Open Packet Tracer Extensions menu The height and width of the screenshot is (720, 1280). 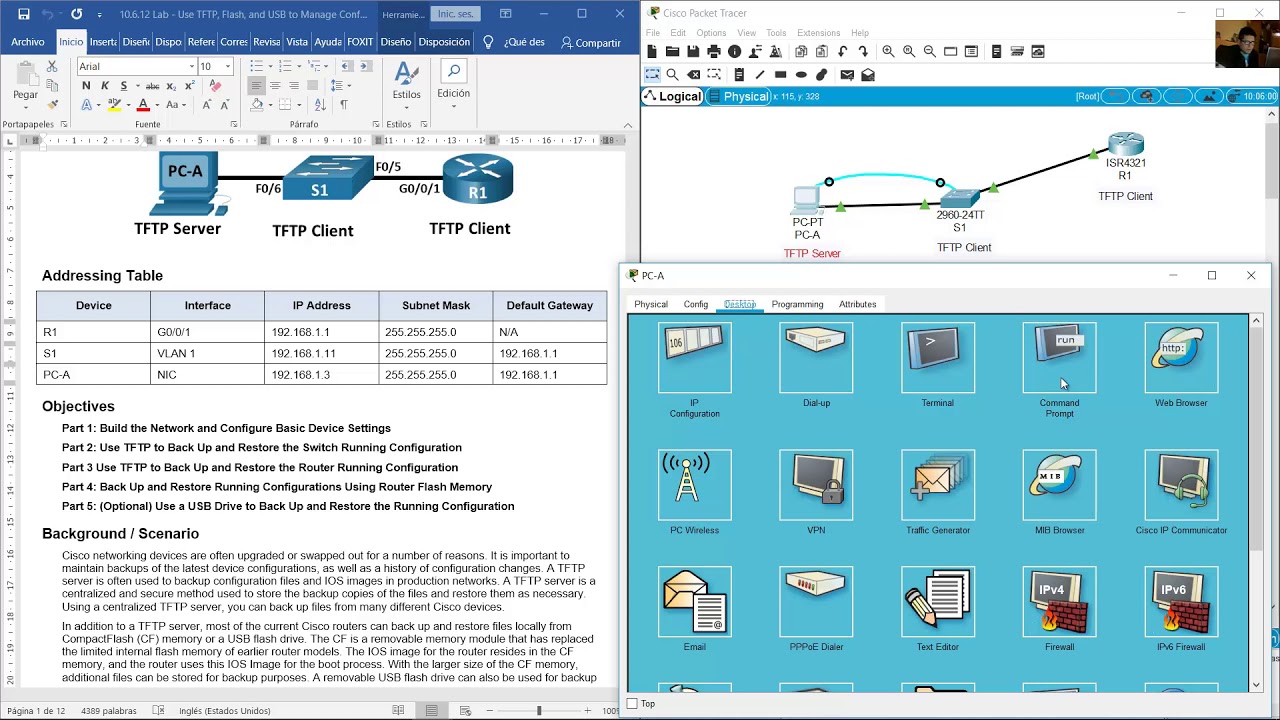pyautogui.click(x=818, y=33)
